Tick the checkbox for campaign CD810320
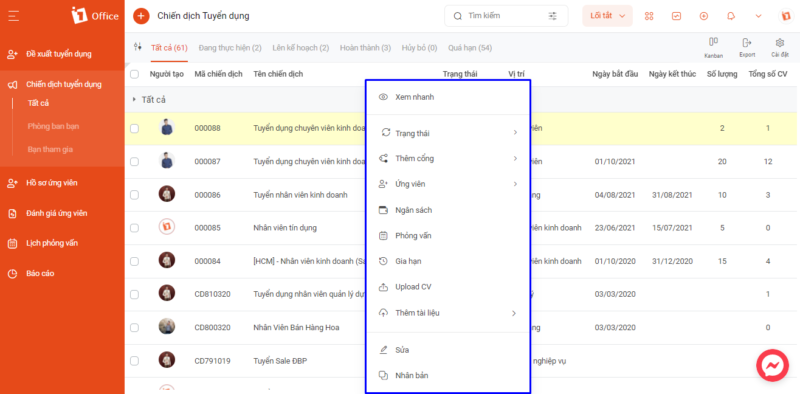This screenshot has height=394, width=800. point(135,294)
